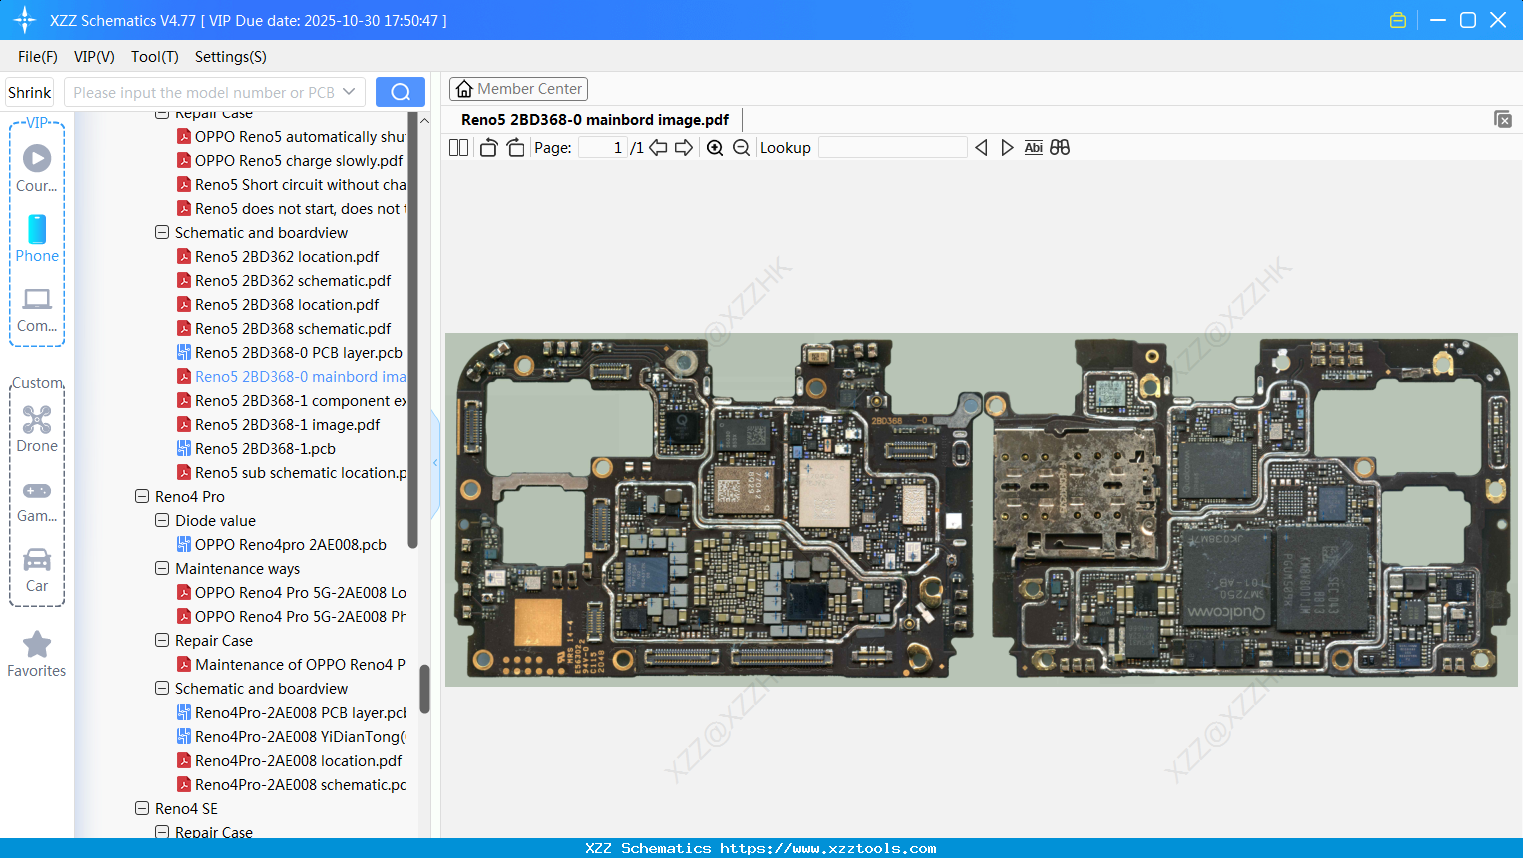Open the Drone category in sidebar
Screen dimensions: 1523x858
pyautogui.click(x=37, y=429)
